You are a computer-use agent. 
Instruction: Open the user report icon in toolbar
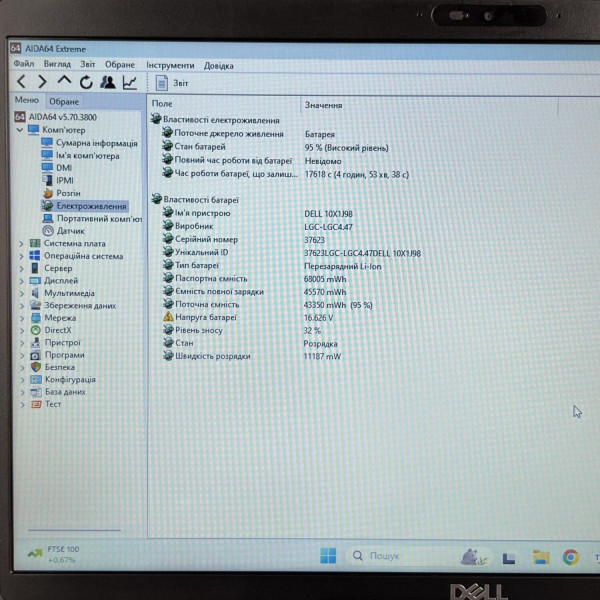pyautogui.click(x=108, y=82)
